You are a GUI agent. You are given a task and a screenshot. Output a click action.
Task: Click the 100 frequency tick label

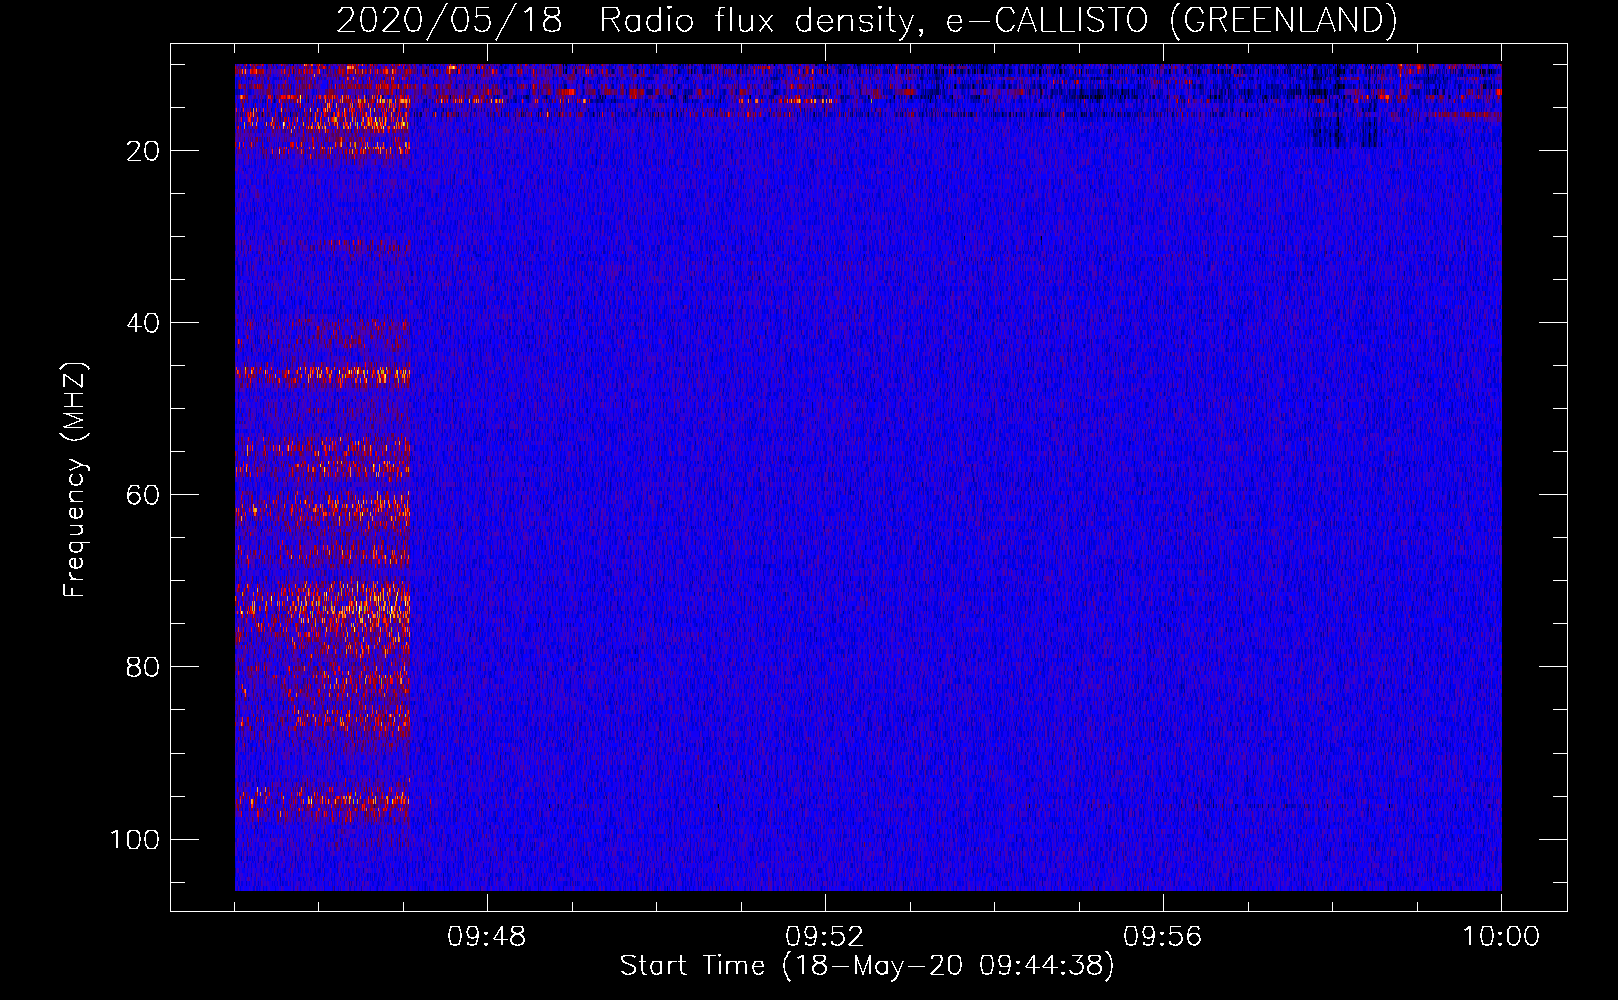(135, 839)
